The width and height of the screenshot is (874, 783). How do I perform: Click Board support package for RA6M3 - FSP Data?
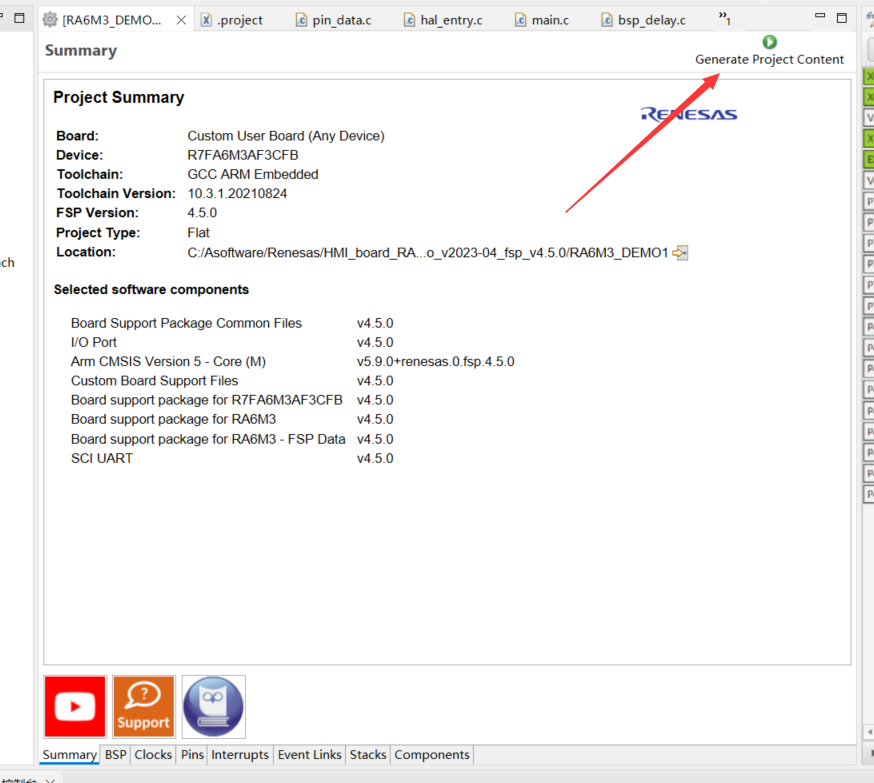(x=232, y=439)
